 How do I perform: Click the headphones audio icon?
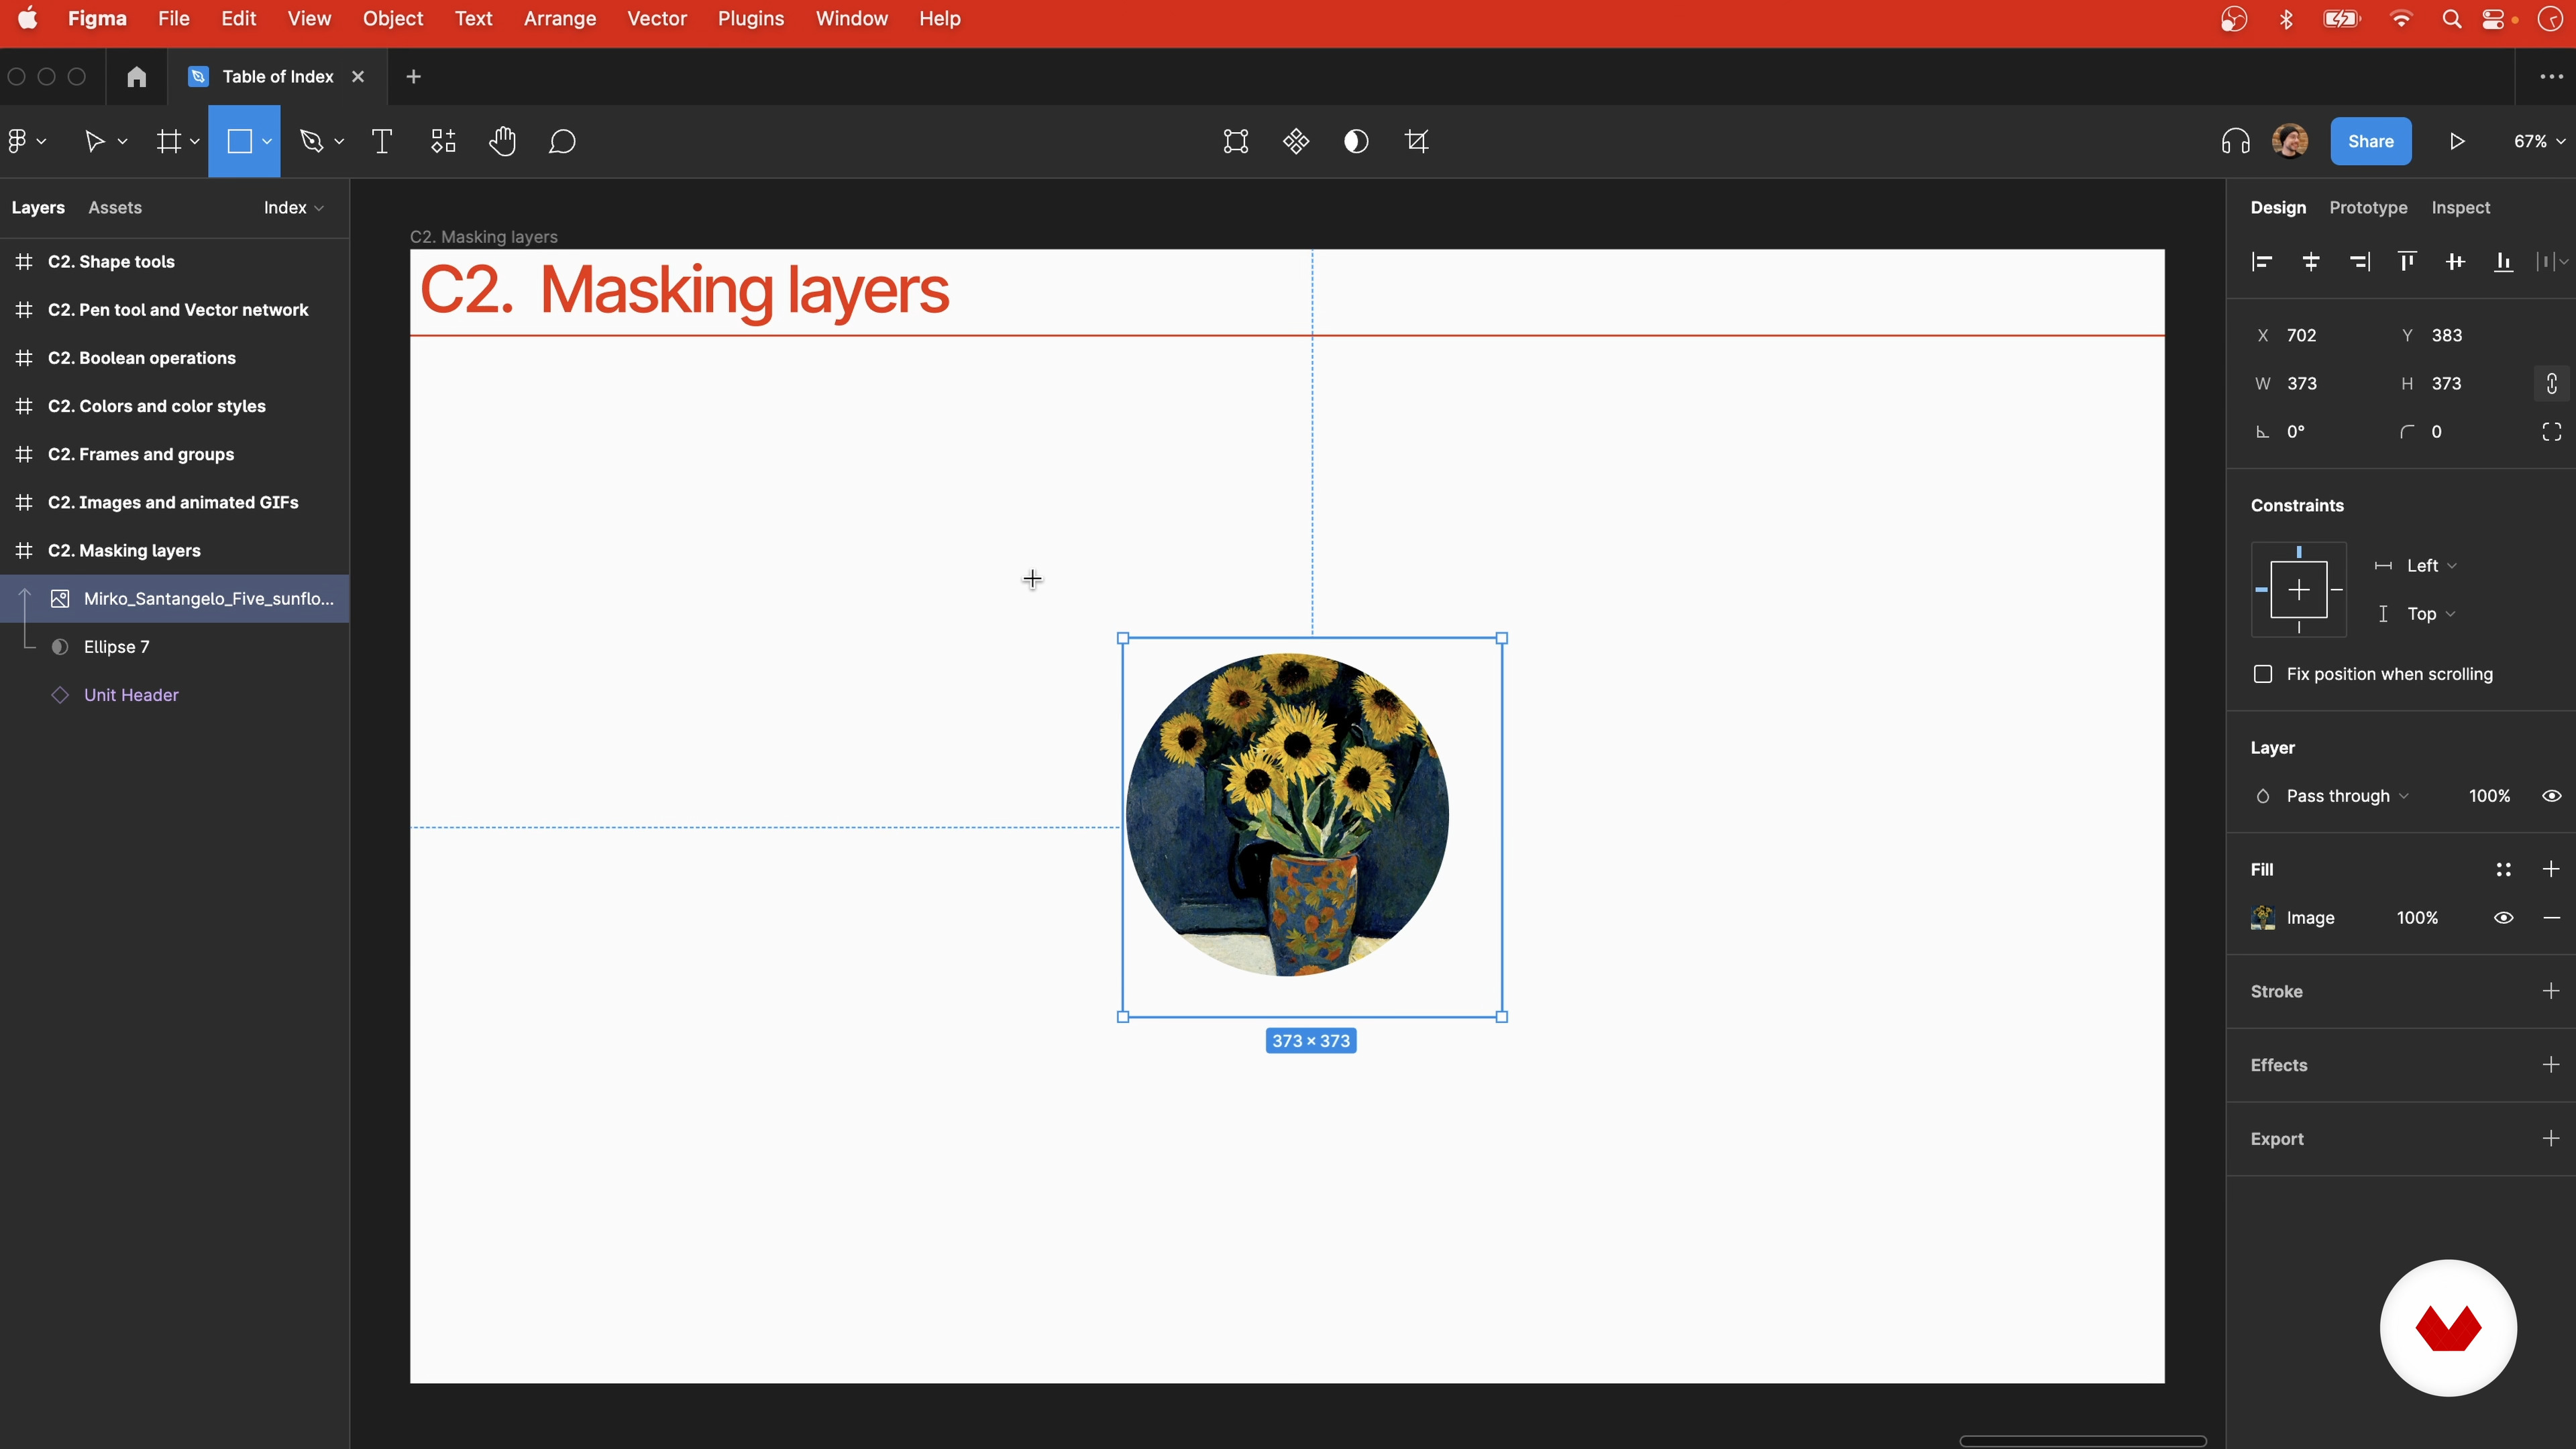pyautogui.click(x=2235, y=141)
